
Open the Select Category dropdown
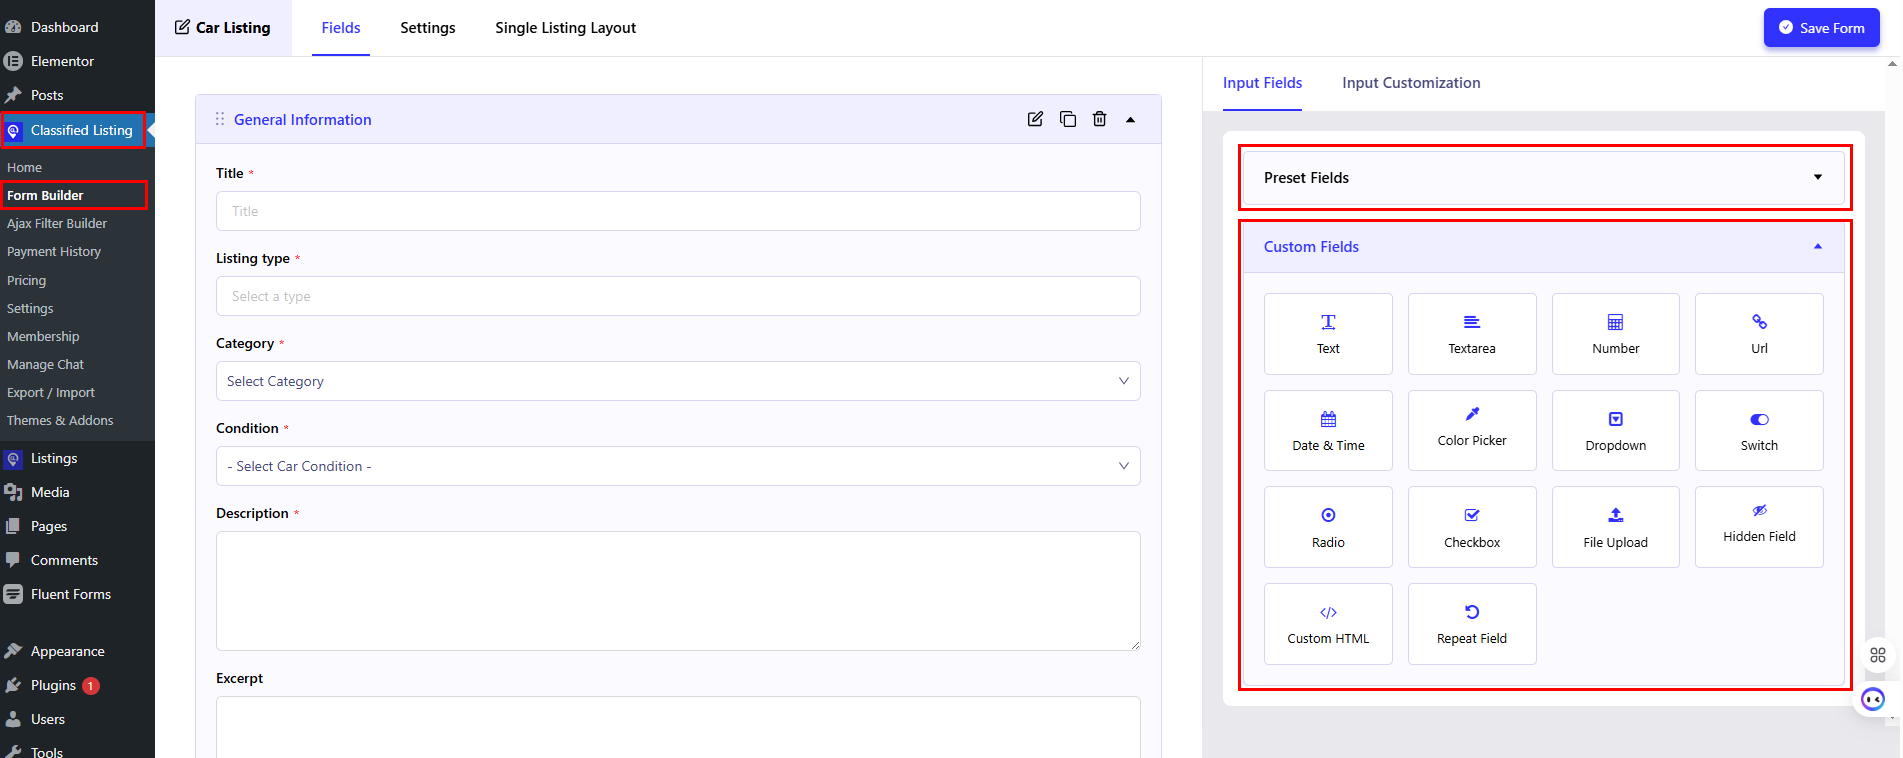pyautogui.click(x=678, y=381)
